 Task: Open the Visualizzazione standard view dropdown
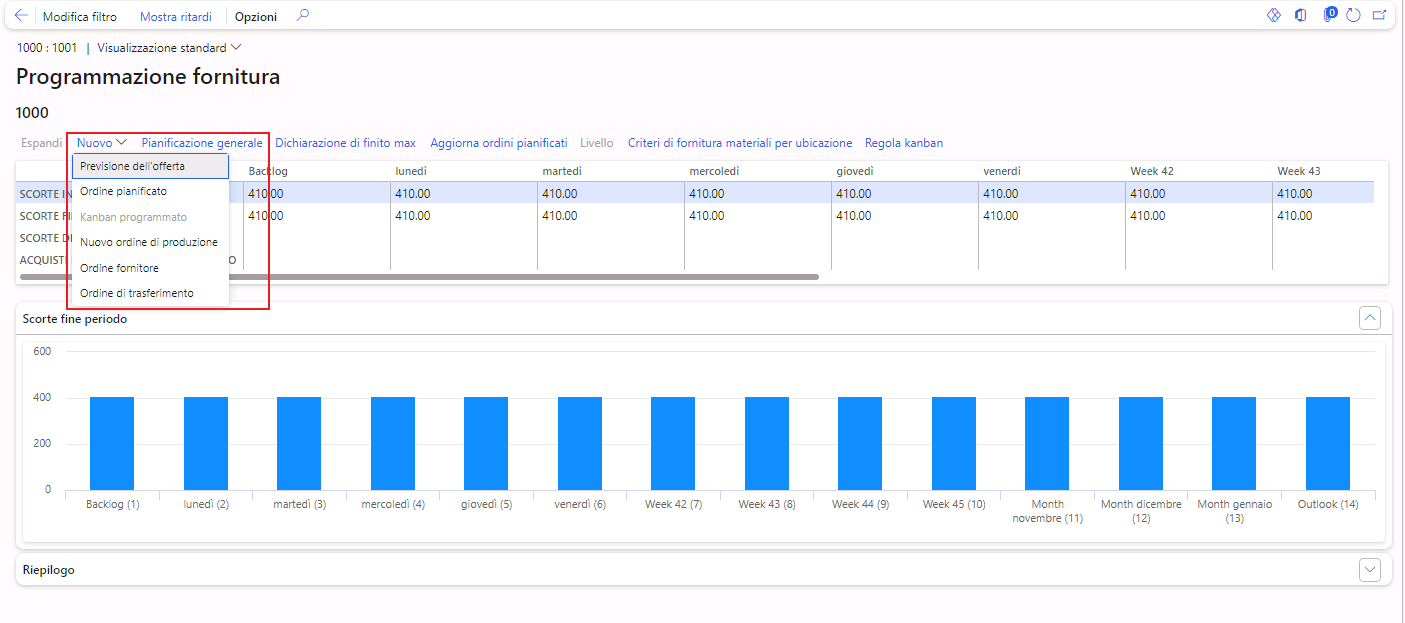(167, 47)
